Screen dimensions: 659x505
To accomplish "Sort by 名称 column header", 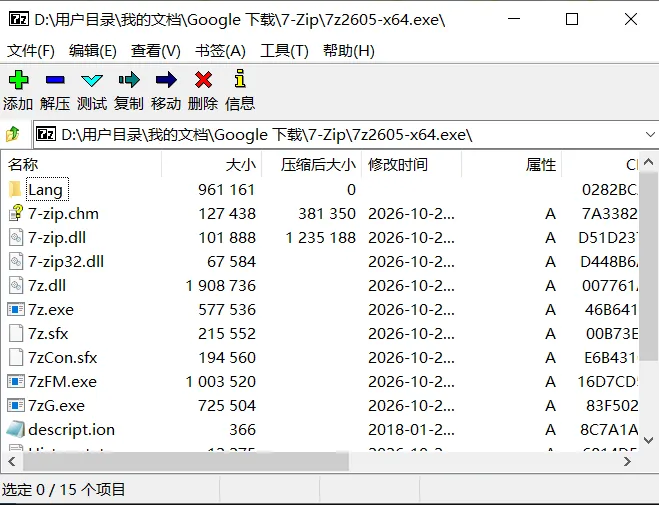I will 82,165.
